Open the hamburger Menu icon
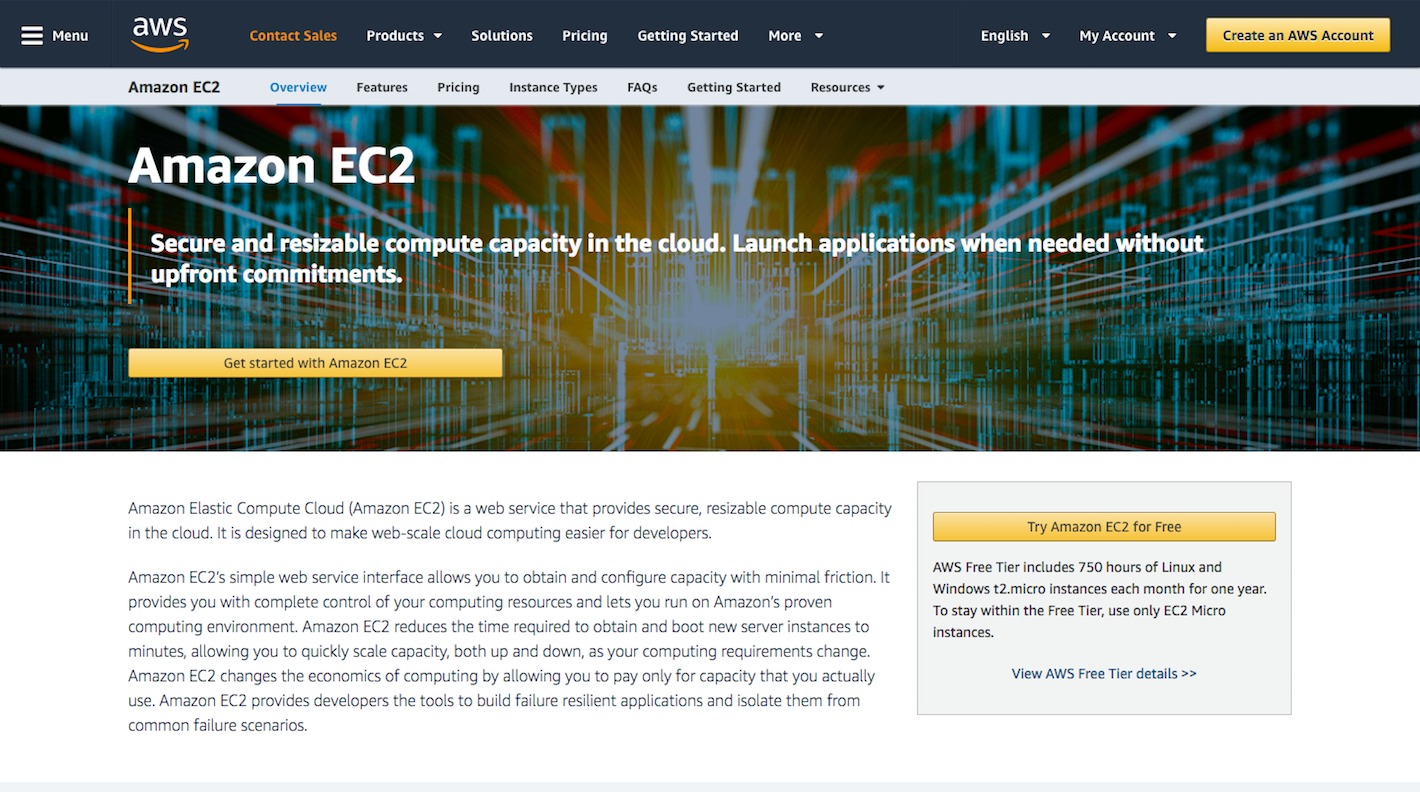Screen dimensions: 1420x792 pos(32,35)
